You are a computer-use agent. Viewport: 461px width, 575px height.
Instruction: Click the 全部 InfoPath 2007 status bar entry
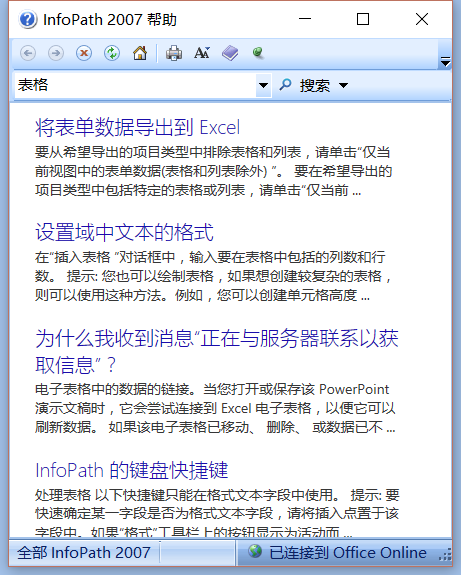point(84,552)
